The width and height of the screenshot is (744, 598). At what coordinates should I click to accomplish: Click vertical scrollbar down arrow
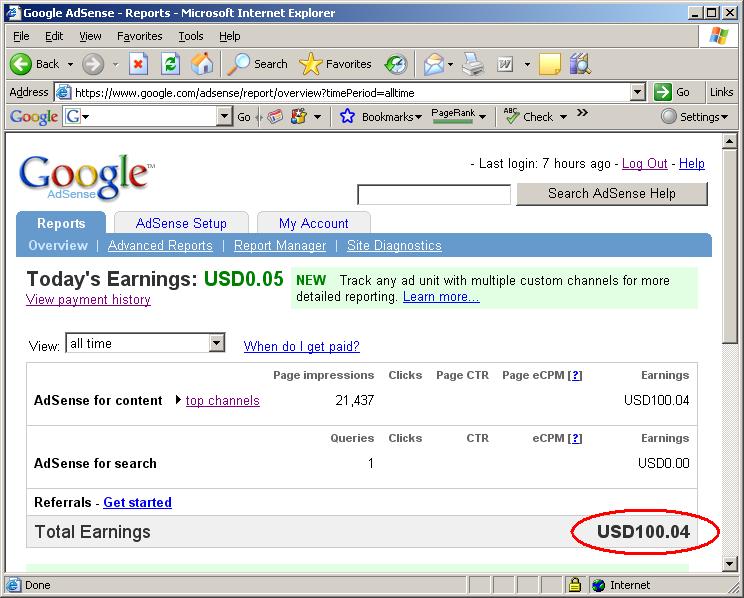730,563
